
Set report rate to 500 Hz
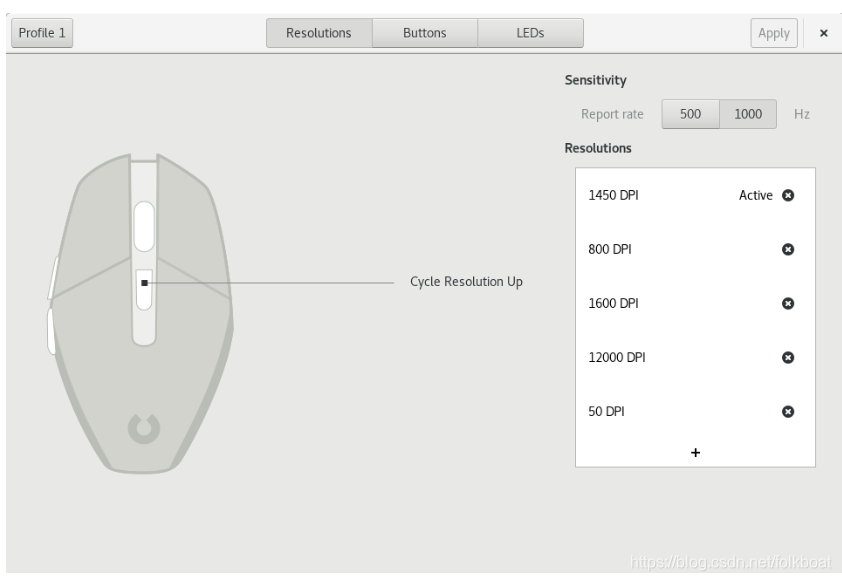pyautogui.click(x=691, y=114)
